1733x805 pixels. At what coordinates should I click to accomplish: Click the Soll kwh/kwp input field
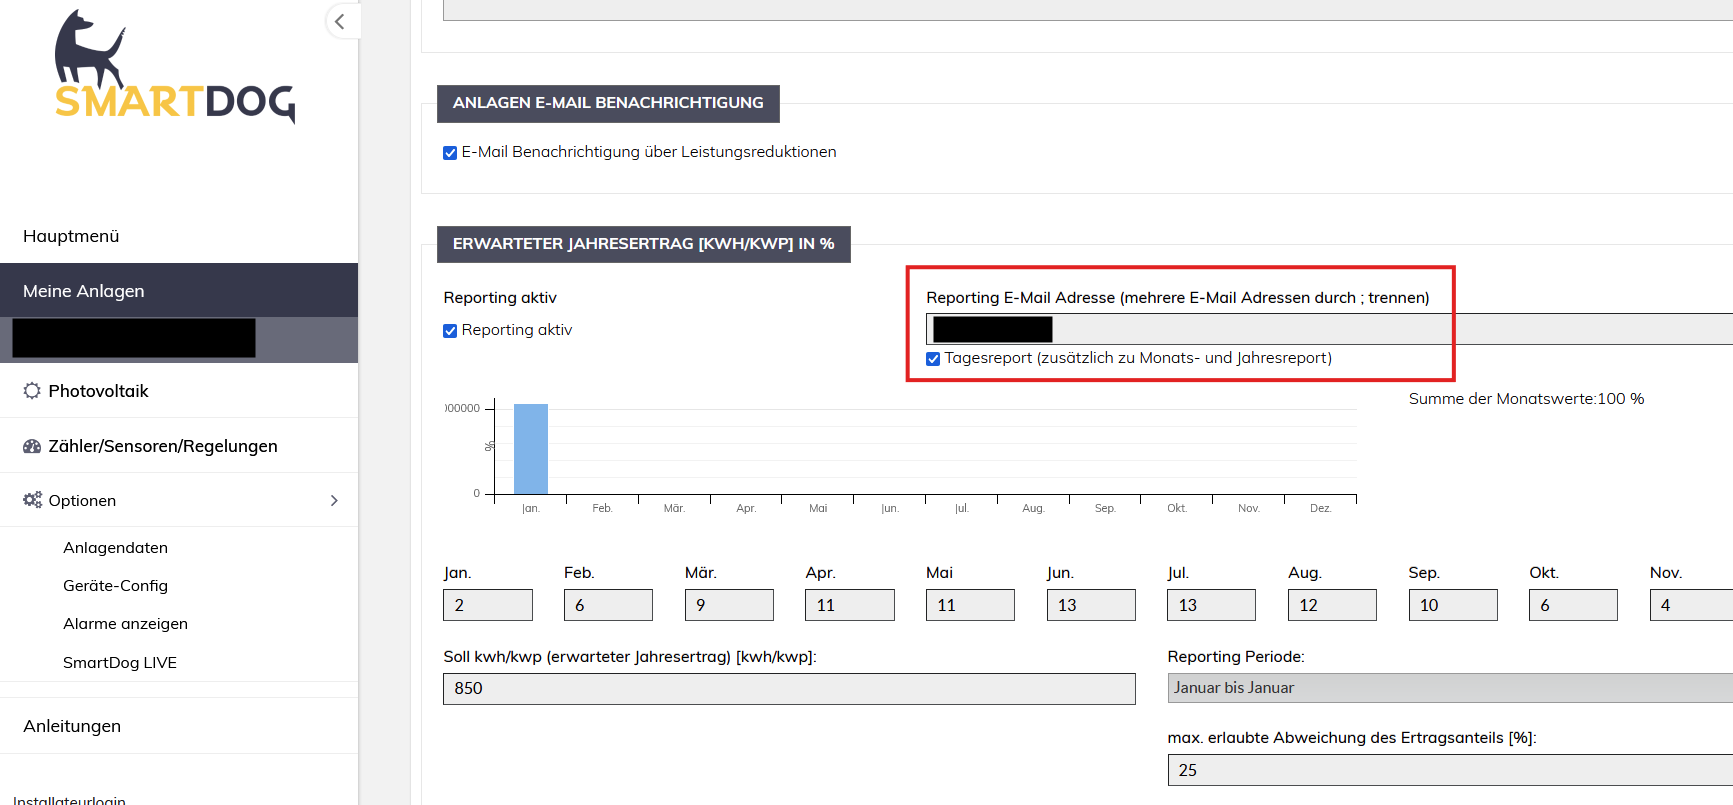788,689
